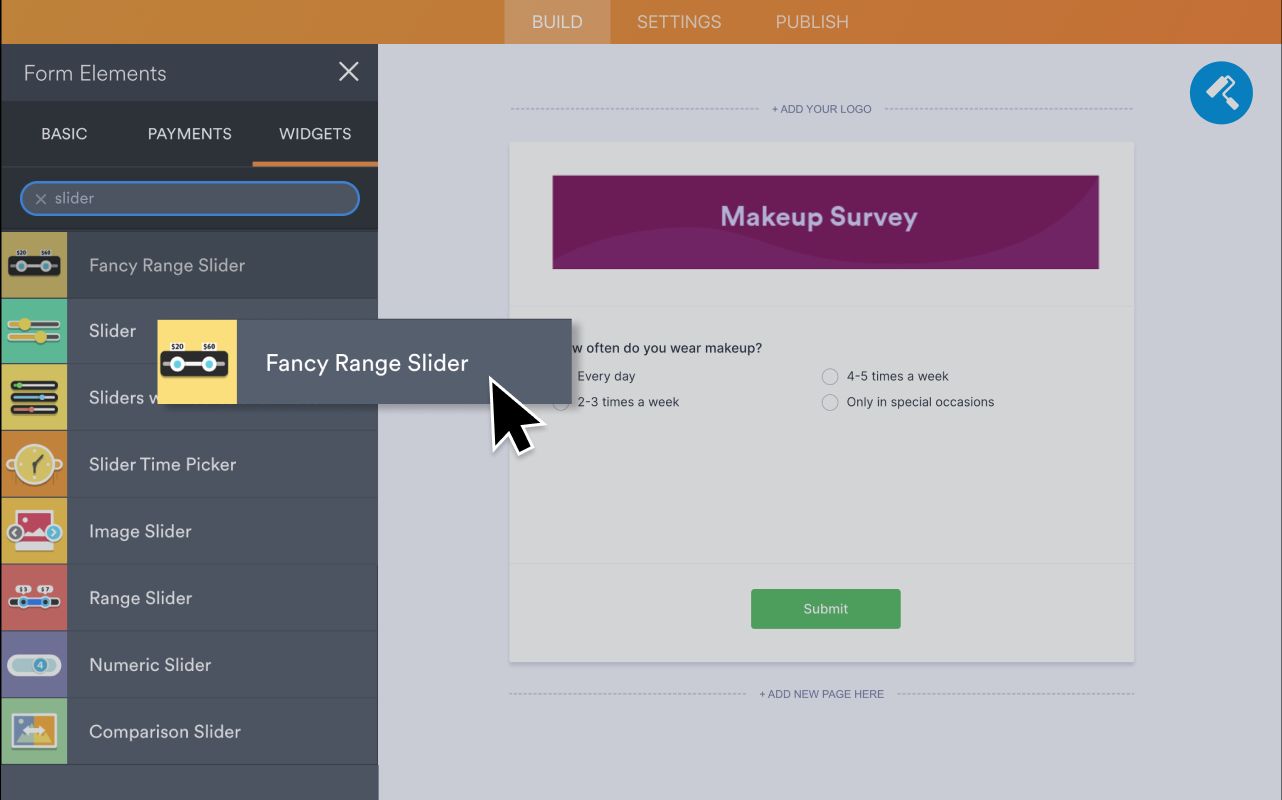Select the Fancy Range Slider widget icon
The image size is (1282, 800).
pyautogui.click(x=34, y=264)
